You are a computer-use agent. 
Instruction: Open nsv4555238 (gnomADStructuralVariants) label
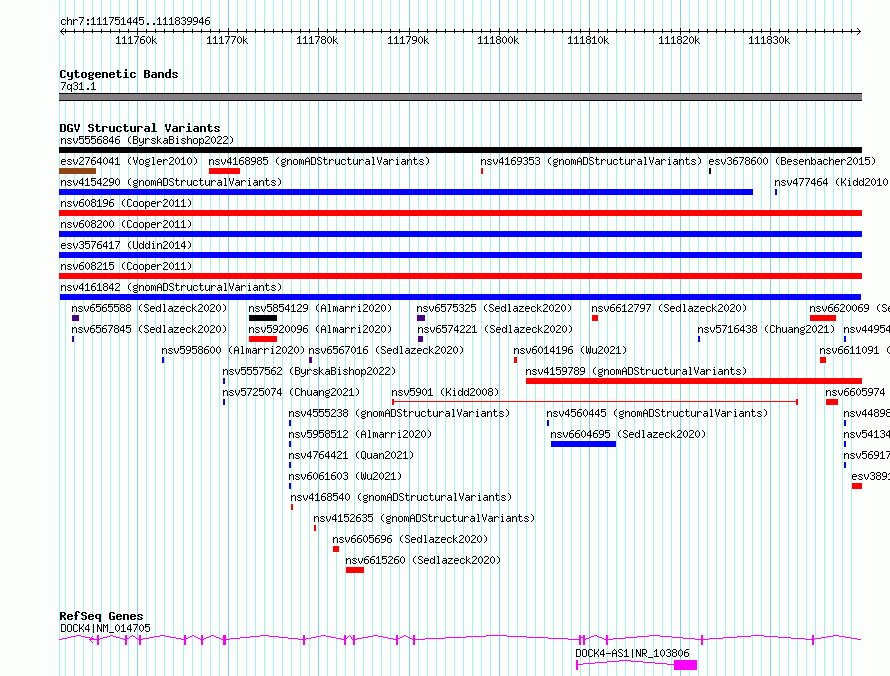399,413
